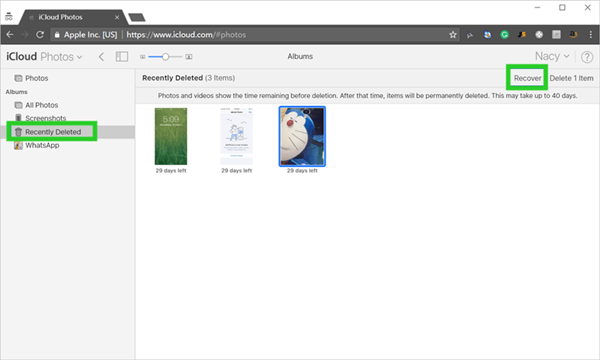This screenshot has width=600, height=360.
Task: Click Delete 1 Item button
Action: tap(571, 78)
